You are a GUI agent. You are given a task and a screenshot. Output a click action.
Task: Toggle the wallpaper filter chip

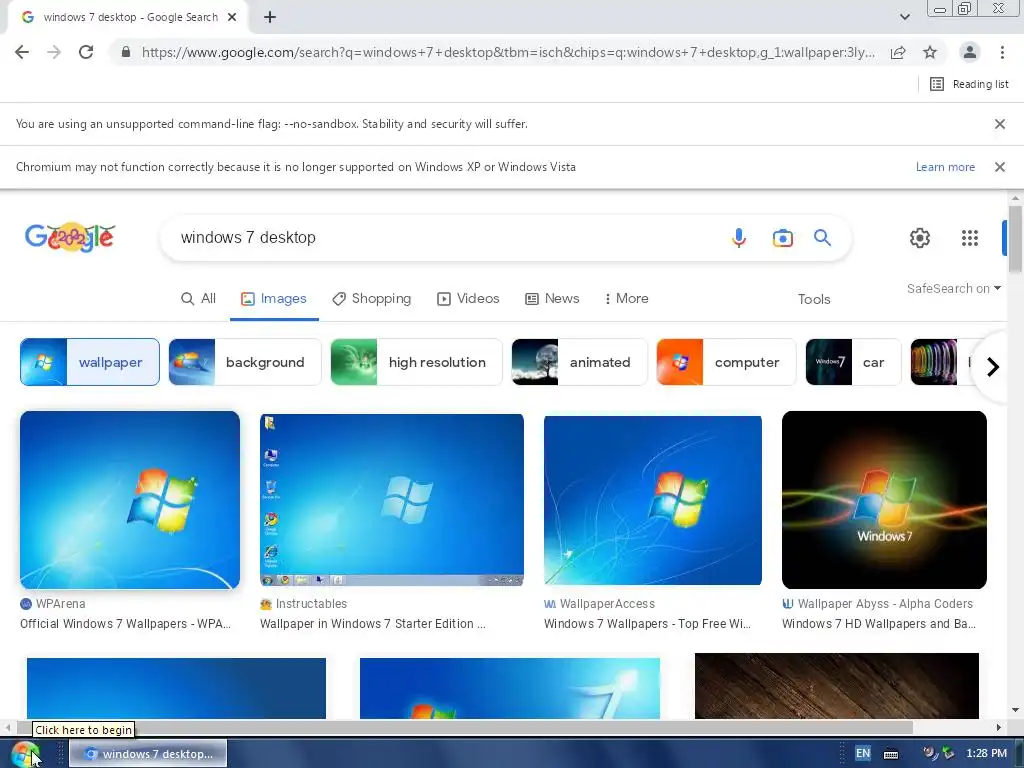90,362
